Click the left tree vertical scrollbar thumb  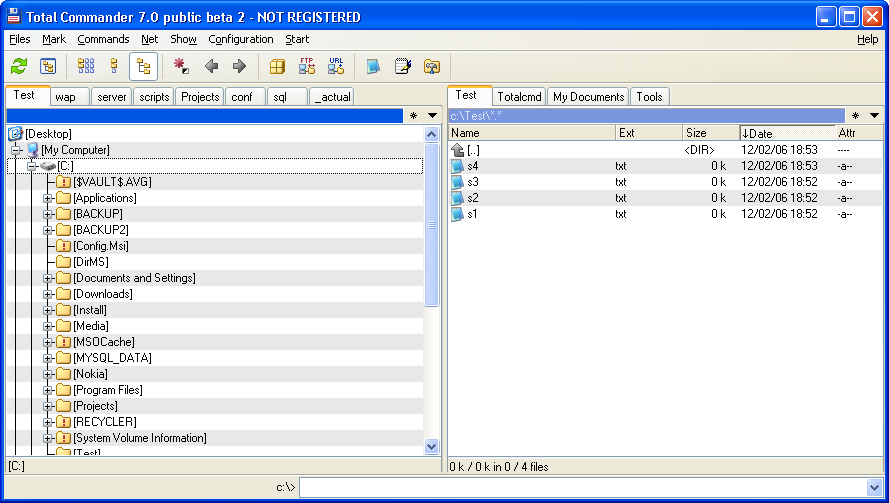click(431, 225)
